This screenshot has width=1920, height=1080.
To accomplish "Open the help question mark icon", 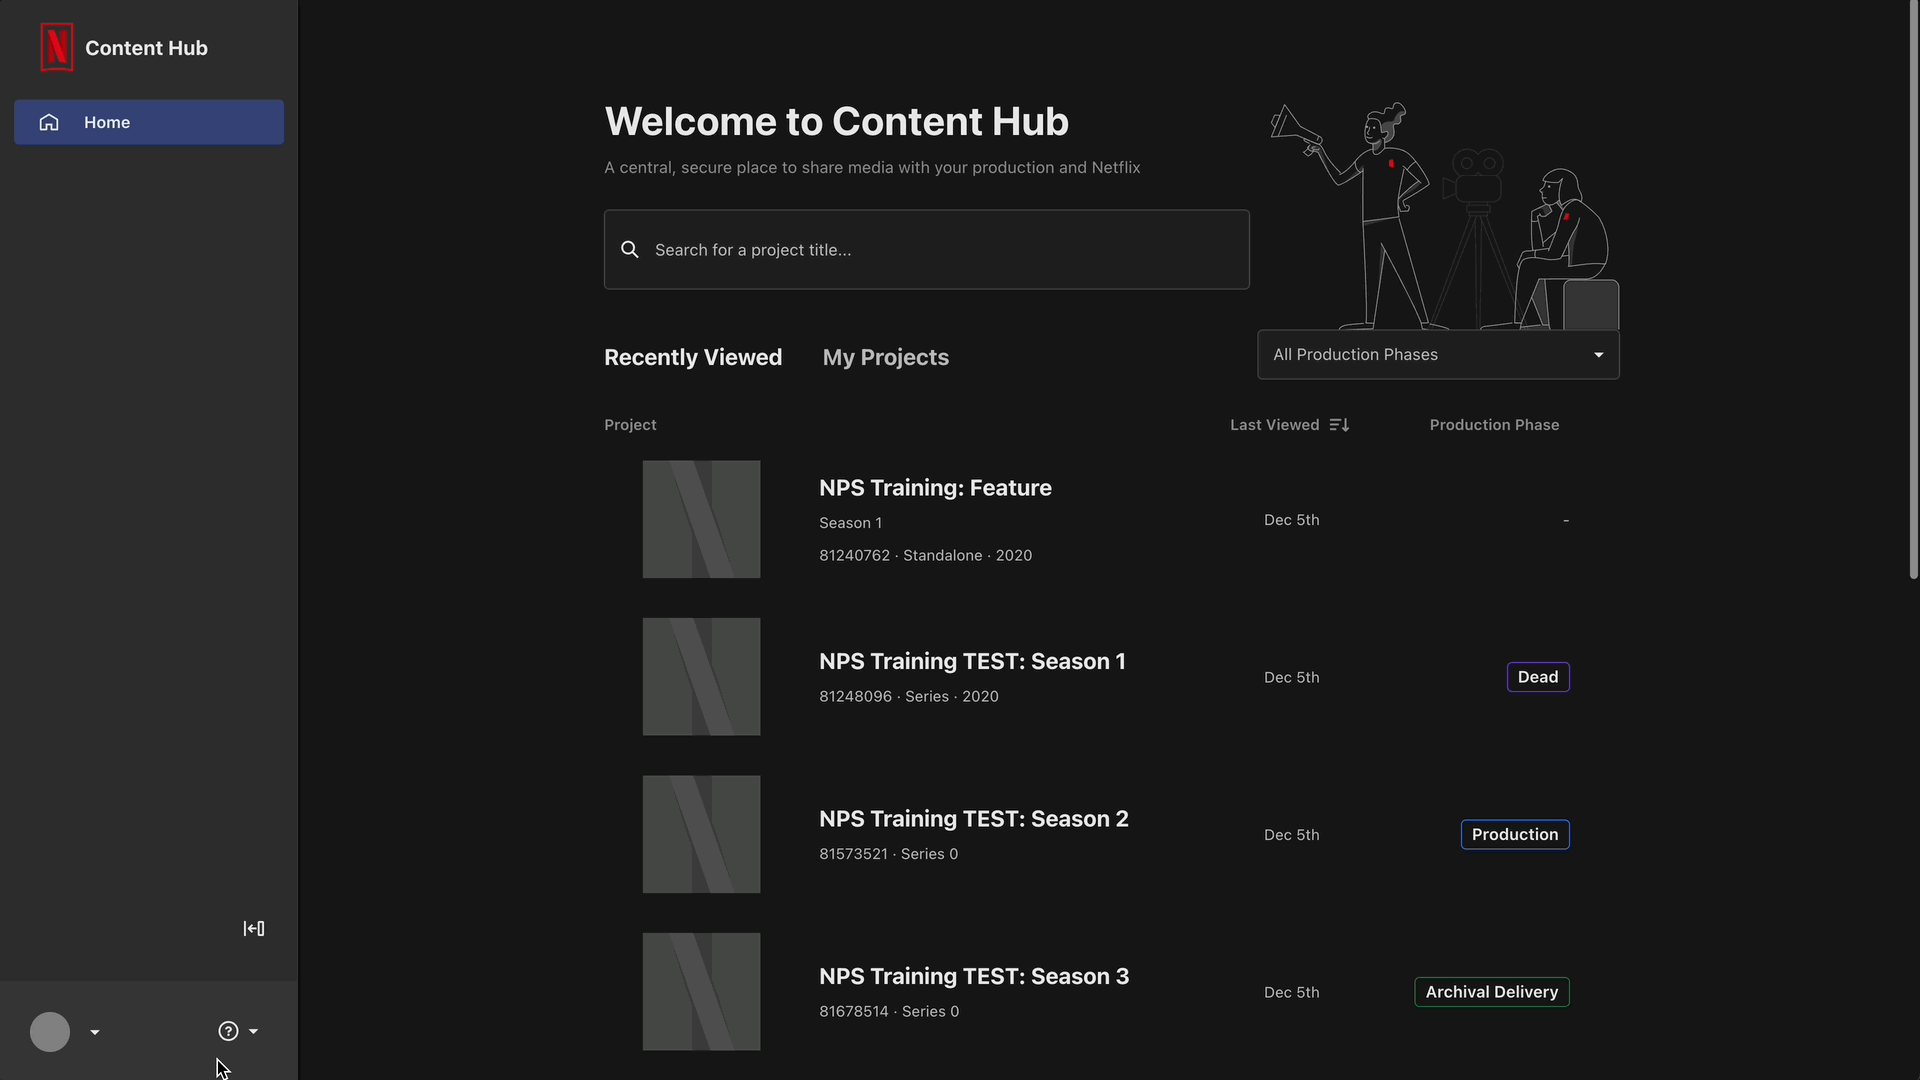I will click(x=228, y=1031).
